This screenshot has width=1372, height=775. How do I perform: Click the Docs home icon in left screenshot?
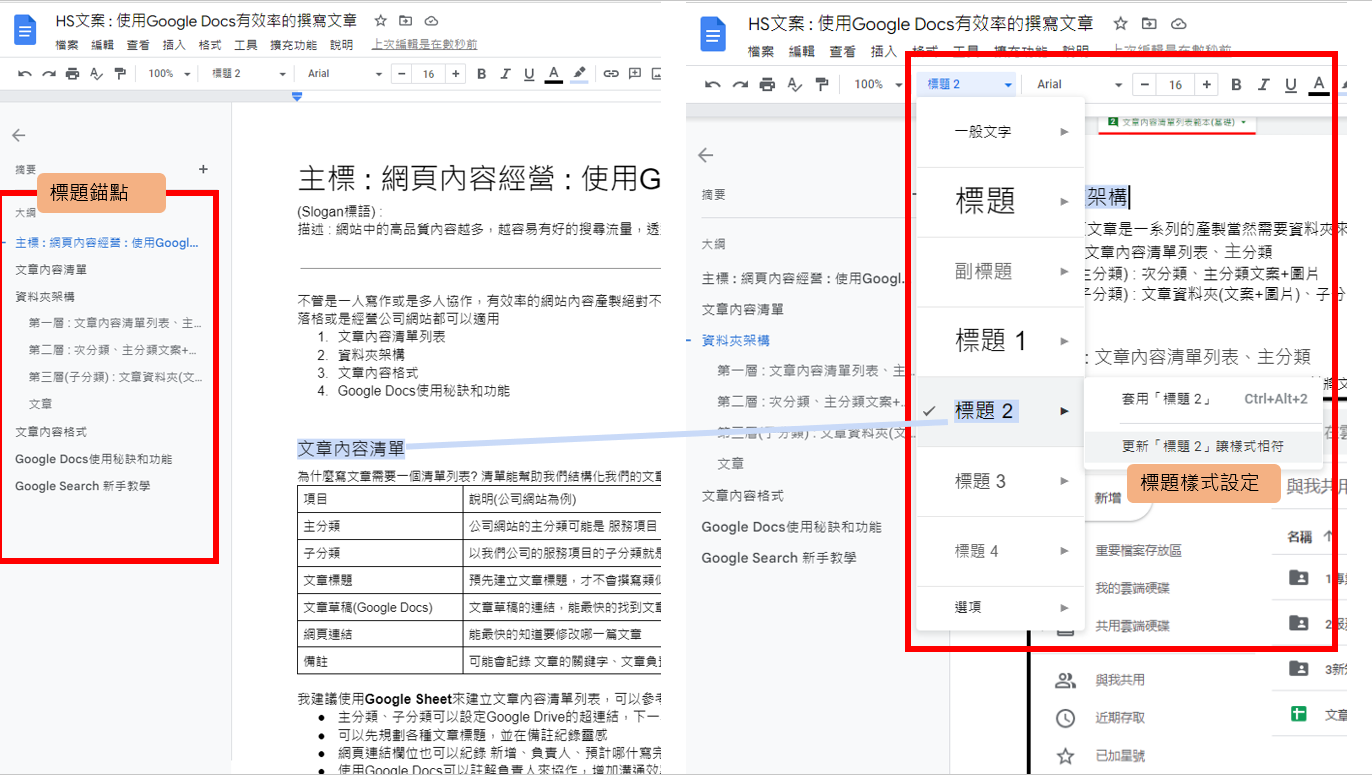(25, 30)
